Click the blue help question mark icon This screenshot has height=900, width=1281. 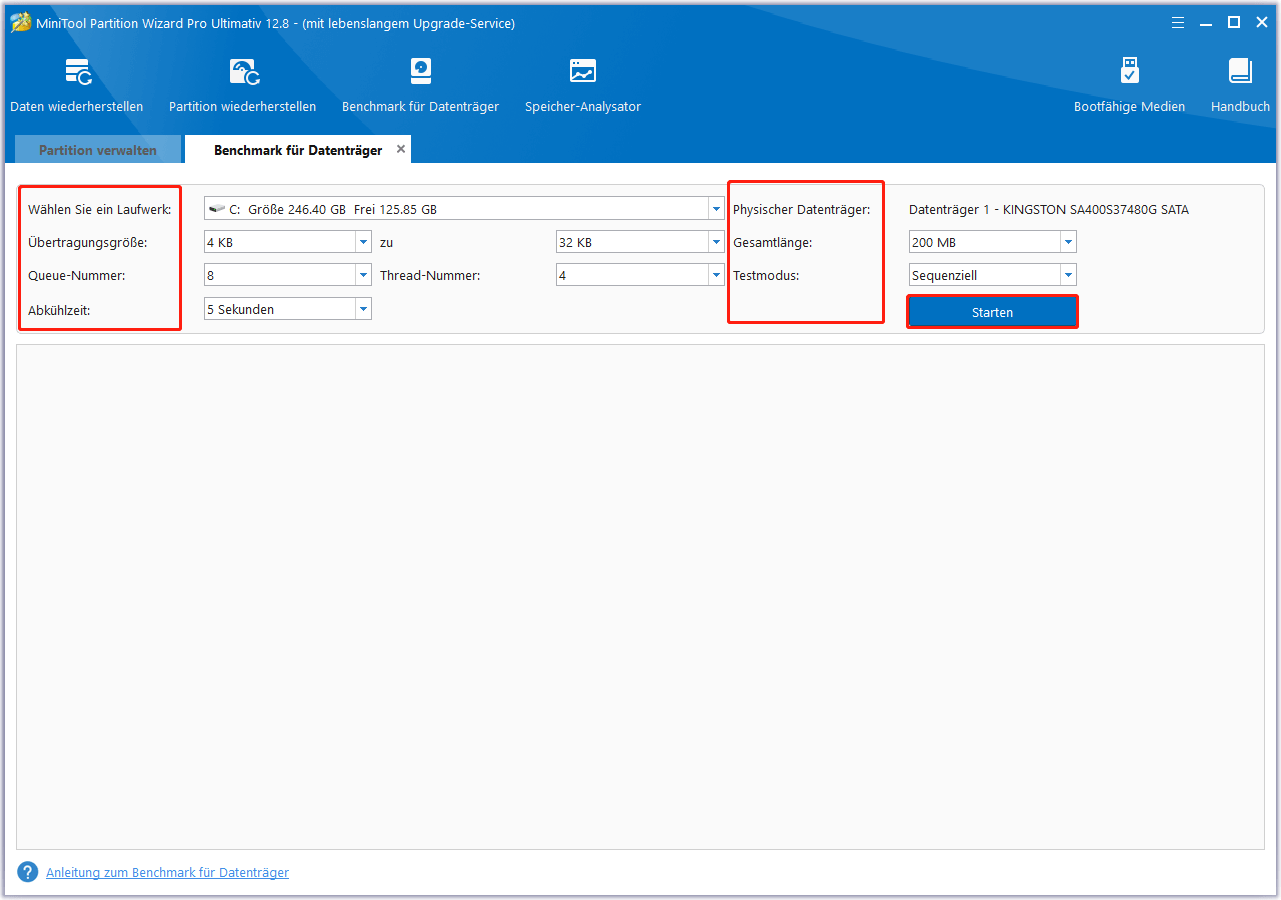28,872
